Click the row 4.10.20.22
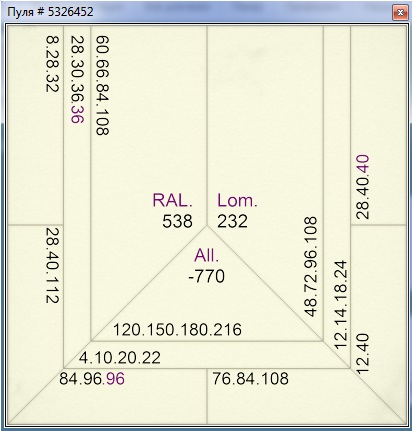 [120, 358]
